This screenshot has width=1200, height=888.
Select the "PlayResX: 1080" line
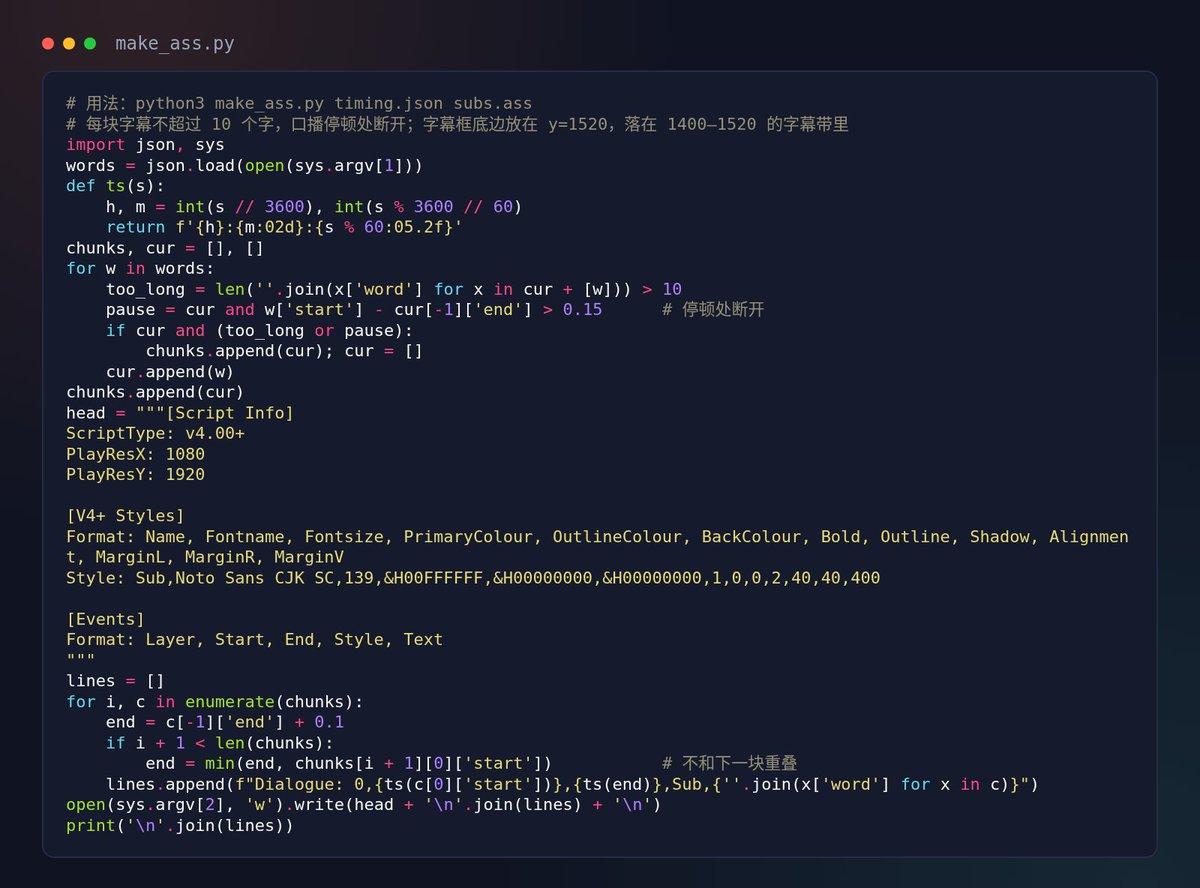click(135, 454)
